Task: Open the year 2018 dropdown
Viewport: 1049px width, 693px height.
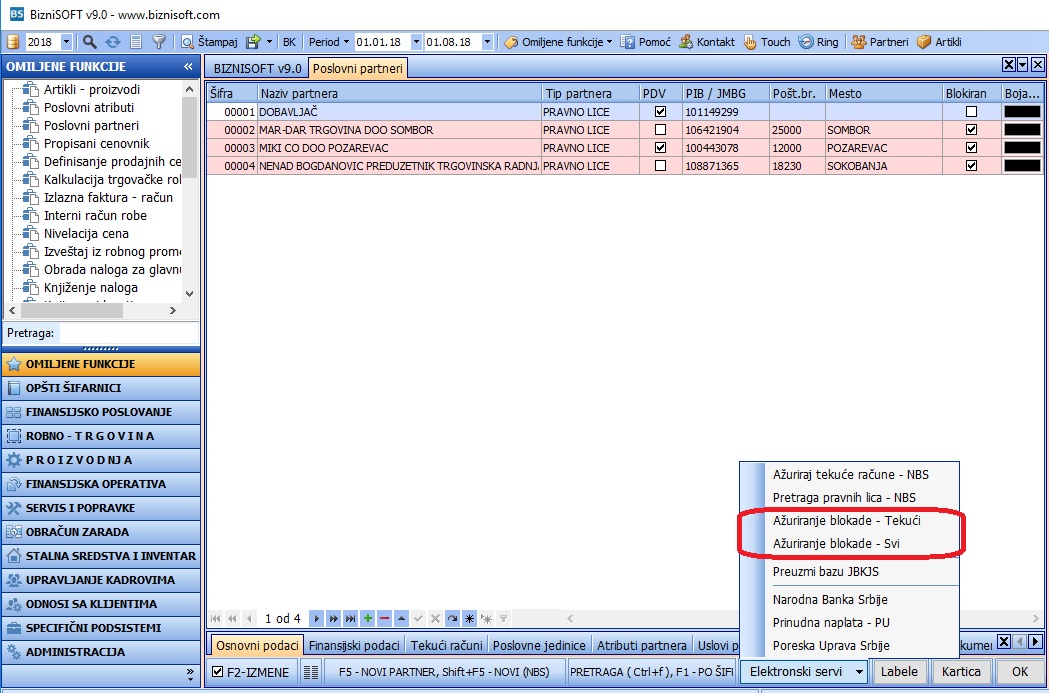Action: click(66, 42)
